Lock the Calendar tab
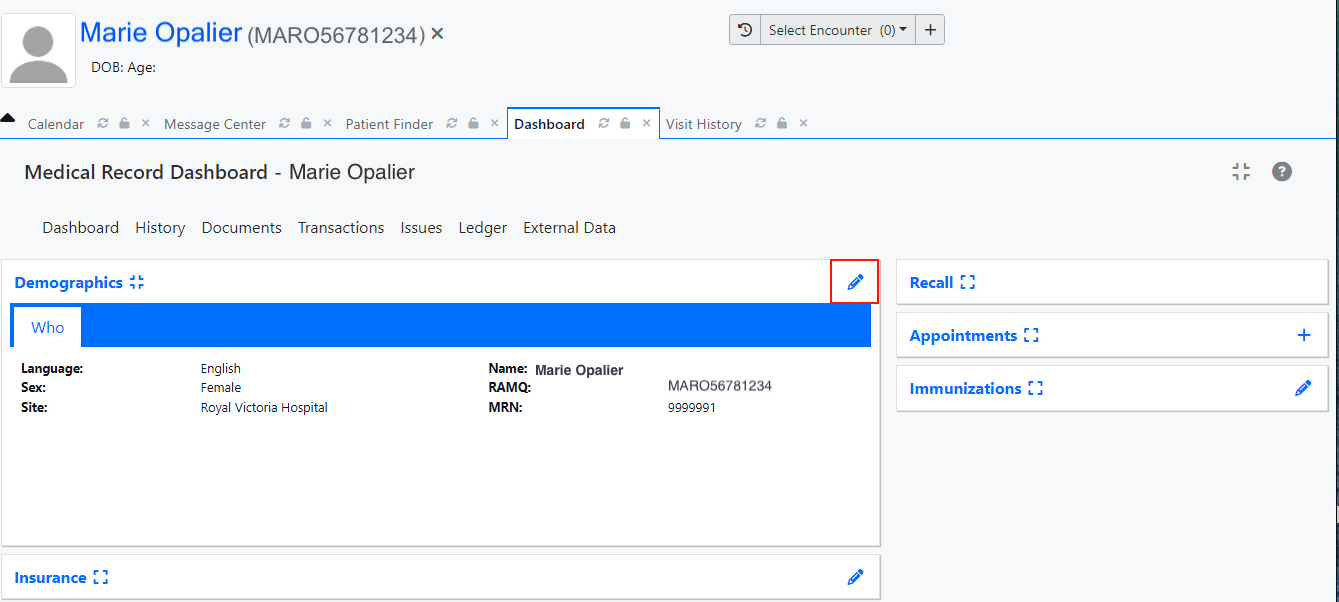Image resolution: width=1339 pixels, height=602 pixels. (124, 123)
